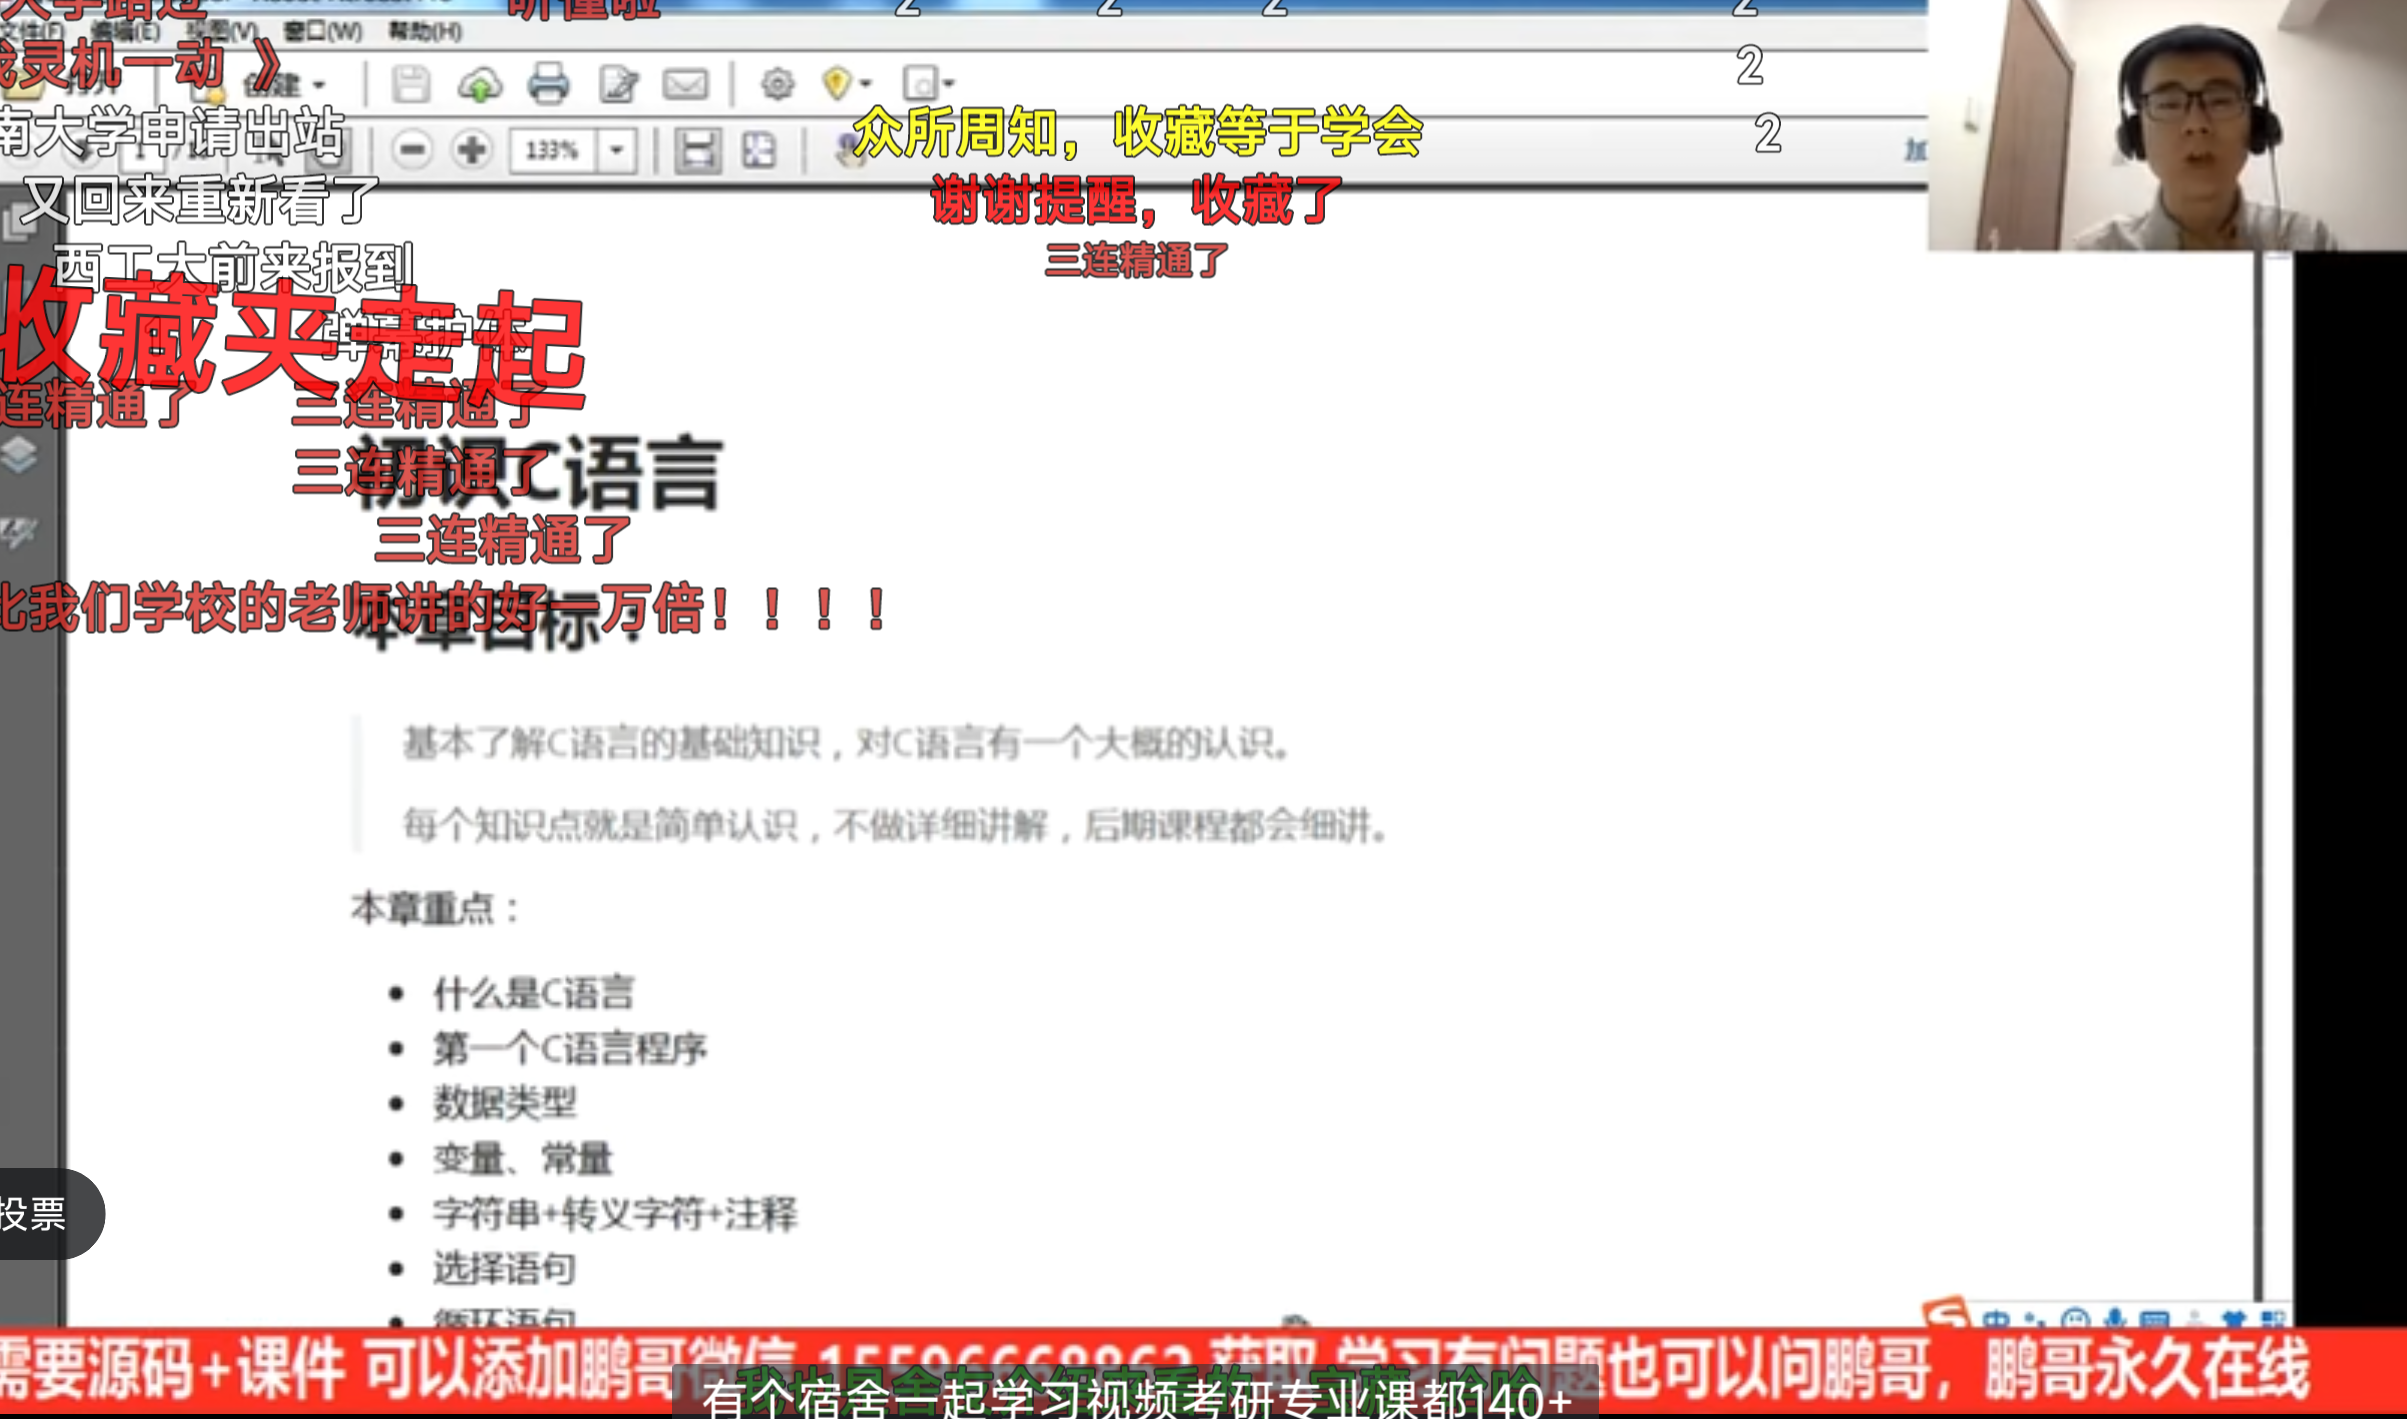
Task: Click the layers icon in left sidebar
Action: (19, 455)
